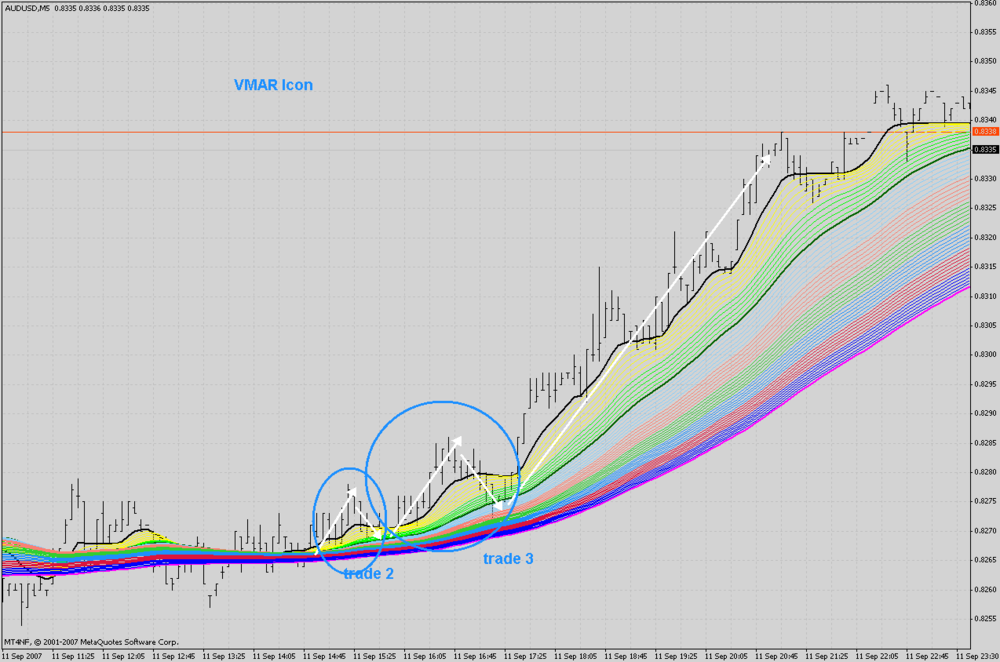Click the black 0.8335 current price tag

tap(985, 149)
